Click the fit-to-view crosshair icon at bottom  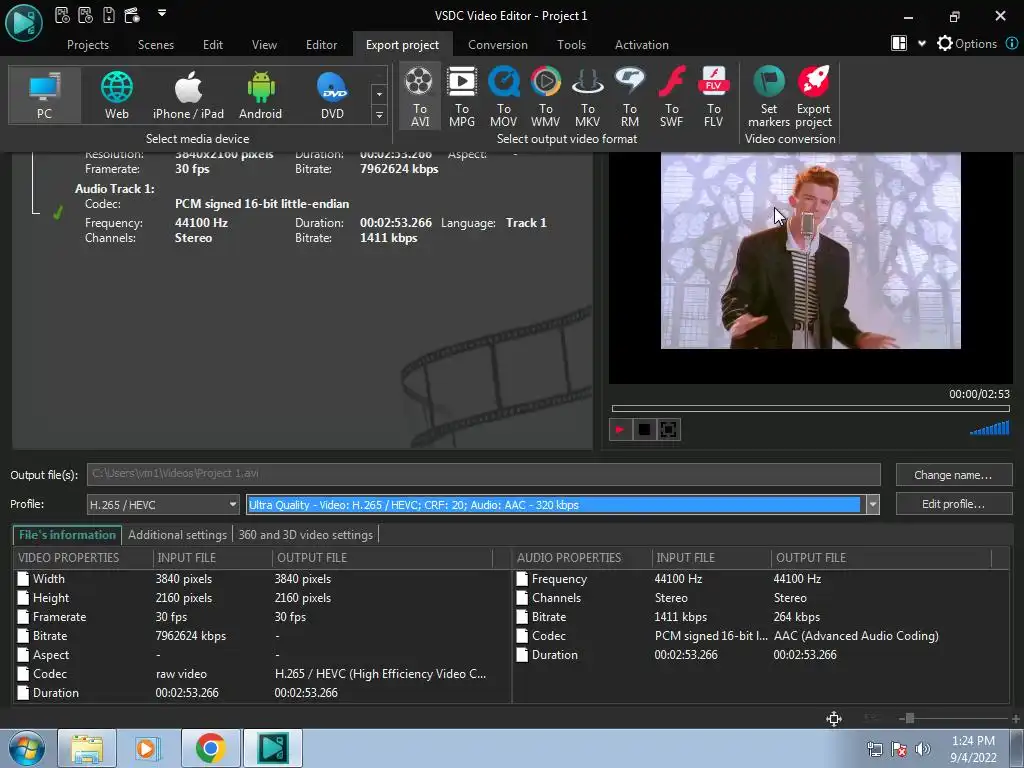(x=834, y=718)
